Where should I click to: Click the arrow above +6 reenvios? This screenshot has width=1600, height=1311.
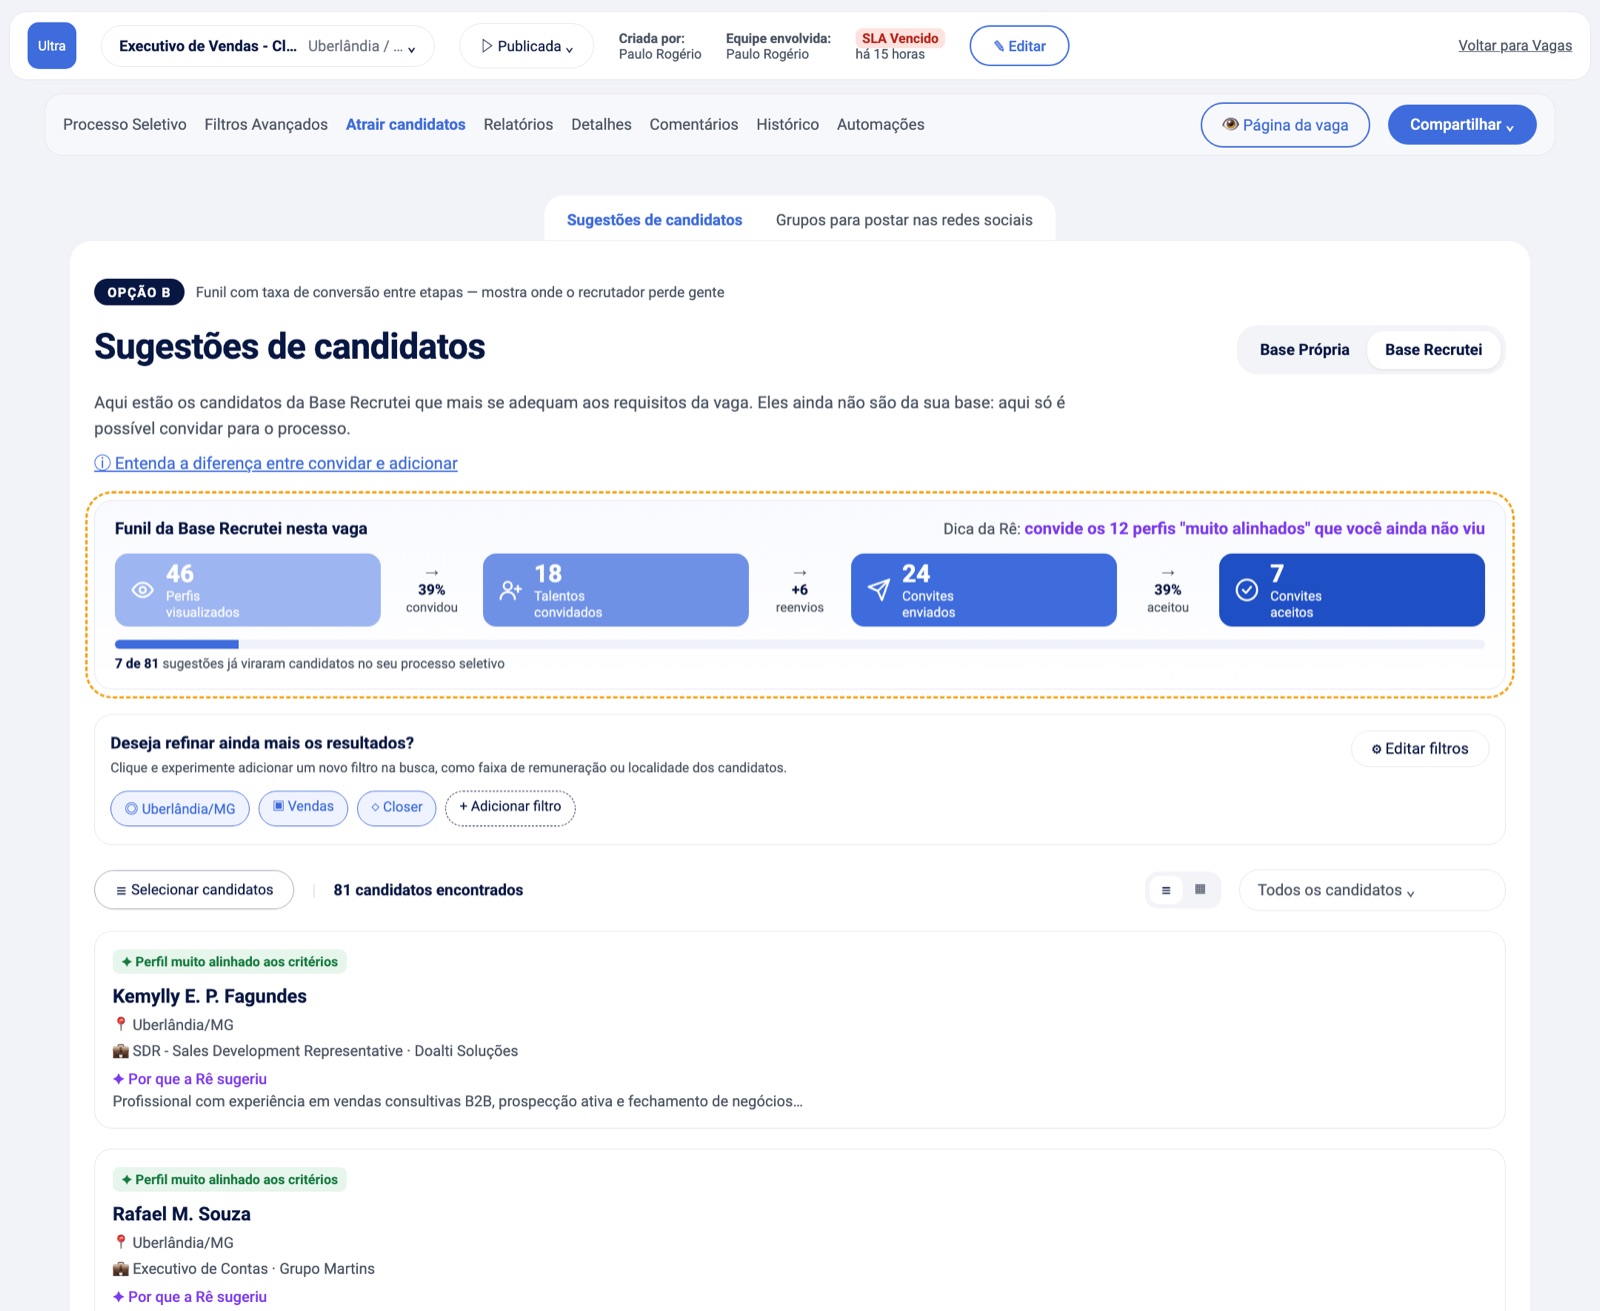[x=800, y=573]
